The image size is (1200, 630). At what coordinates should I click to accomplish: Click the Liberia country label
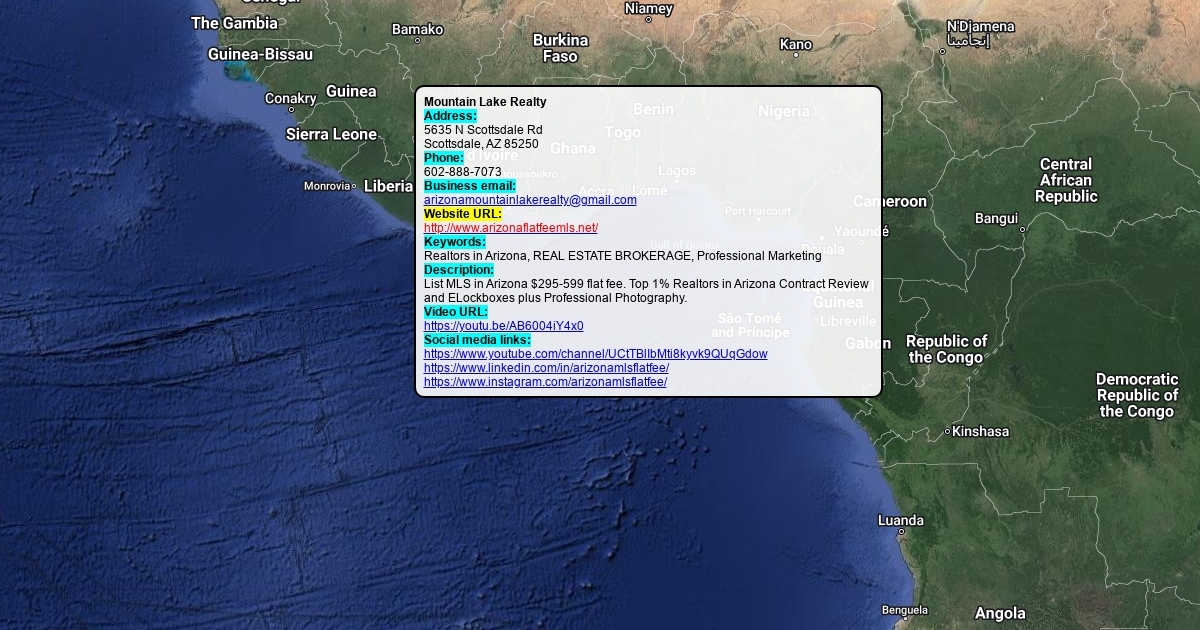[388, 186]
